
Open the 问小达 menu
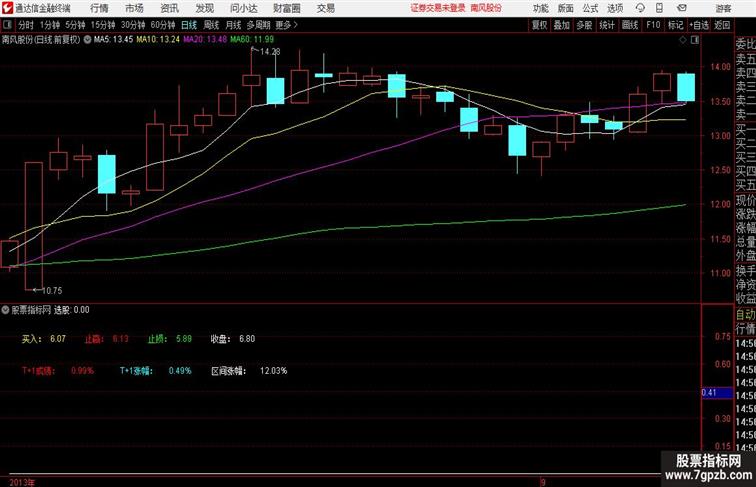tap(243, 8)
